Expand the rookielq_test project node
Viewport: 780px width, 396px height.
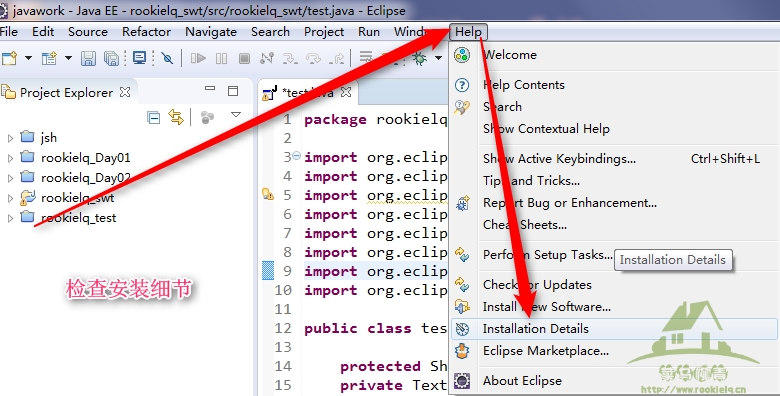(10, 218)
